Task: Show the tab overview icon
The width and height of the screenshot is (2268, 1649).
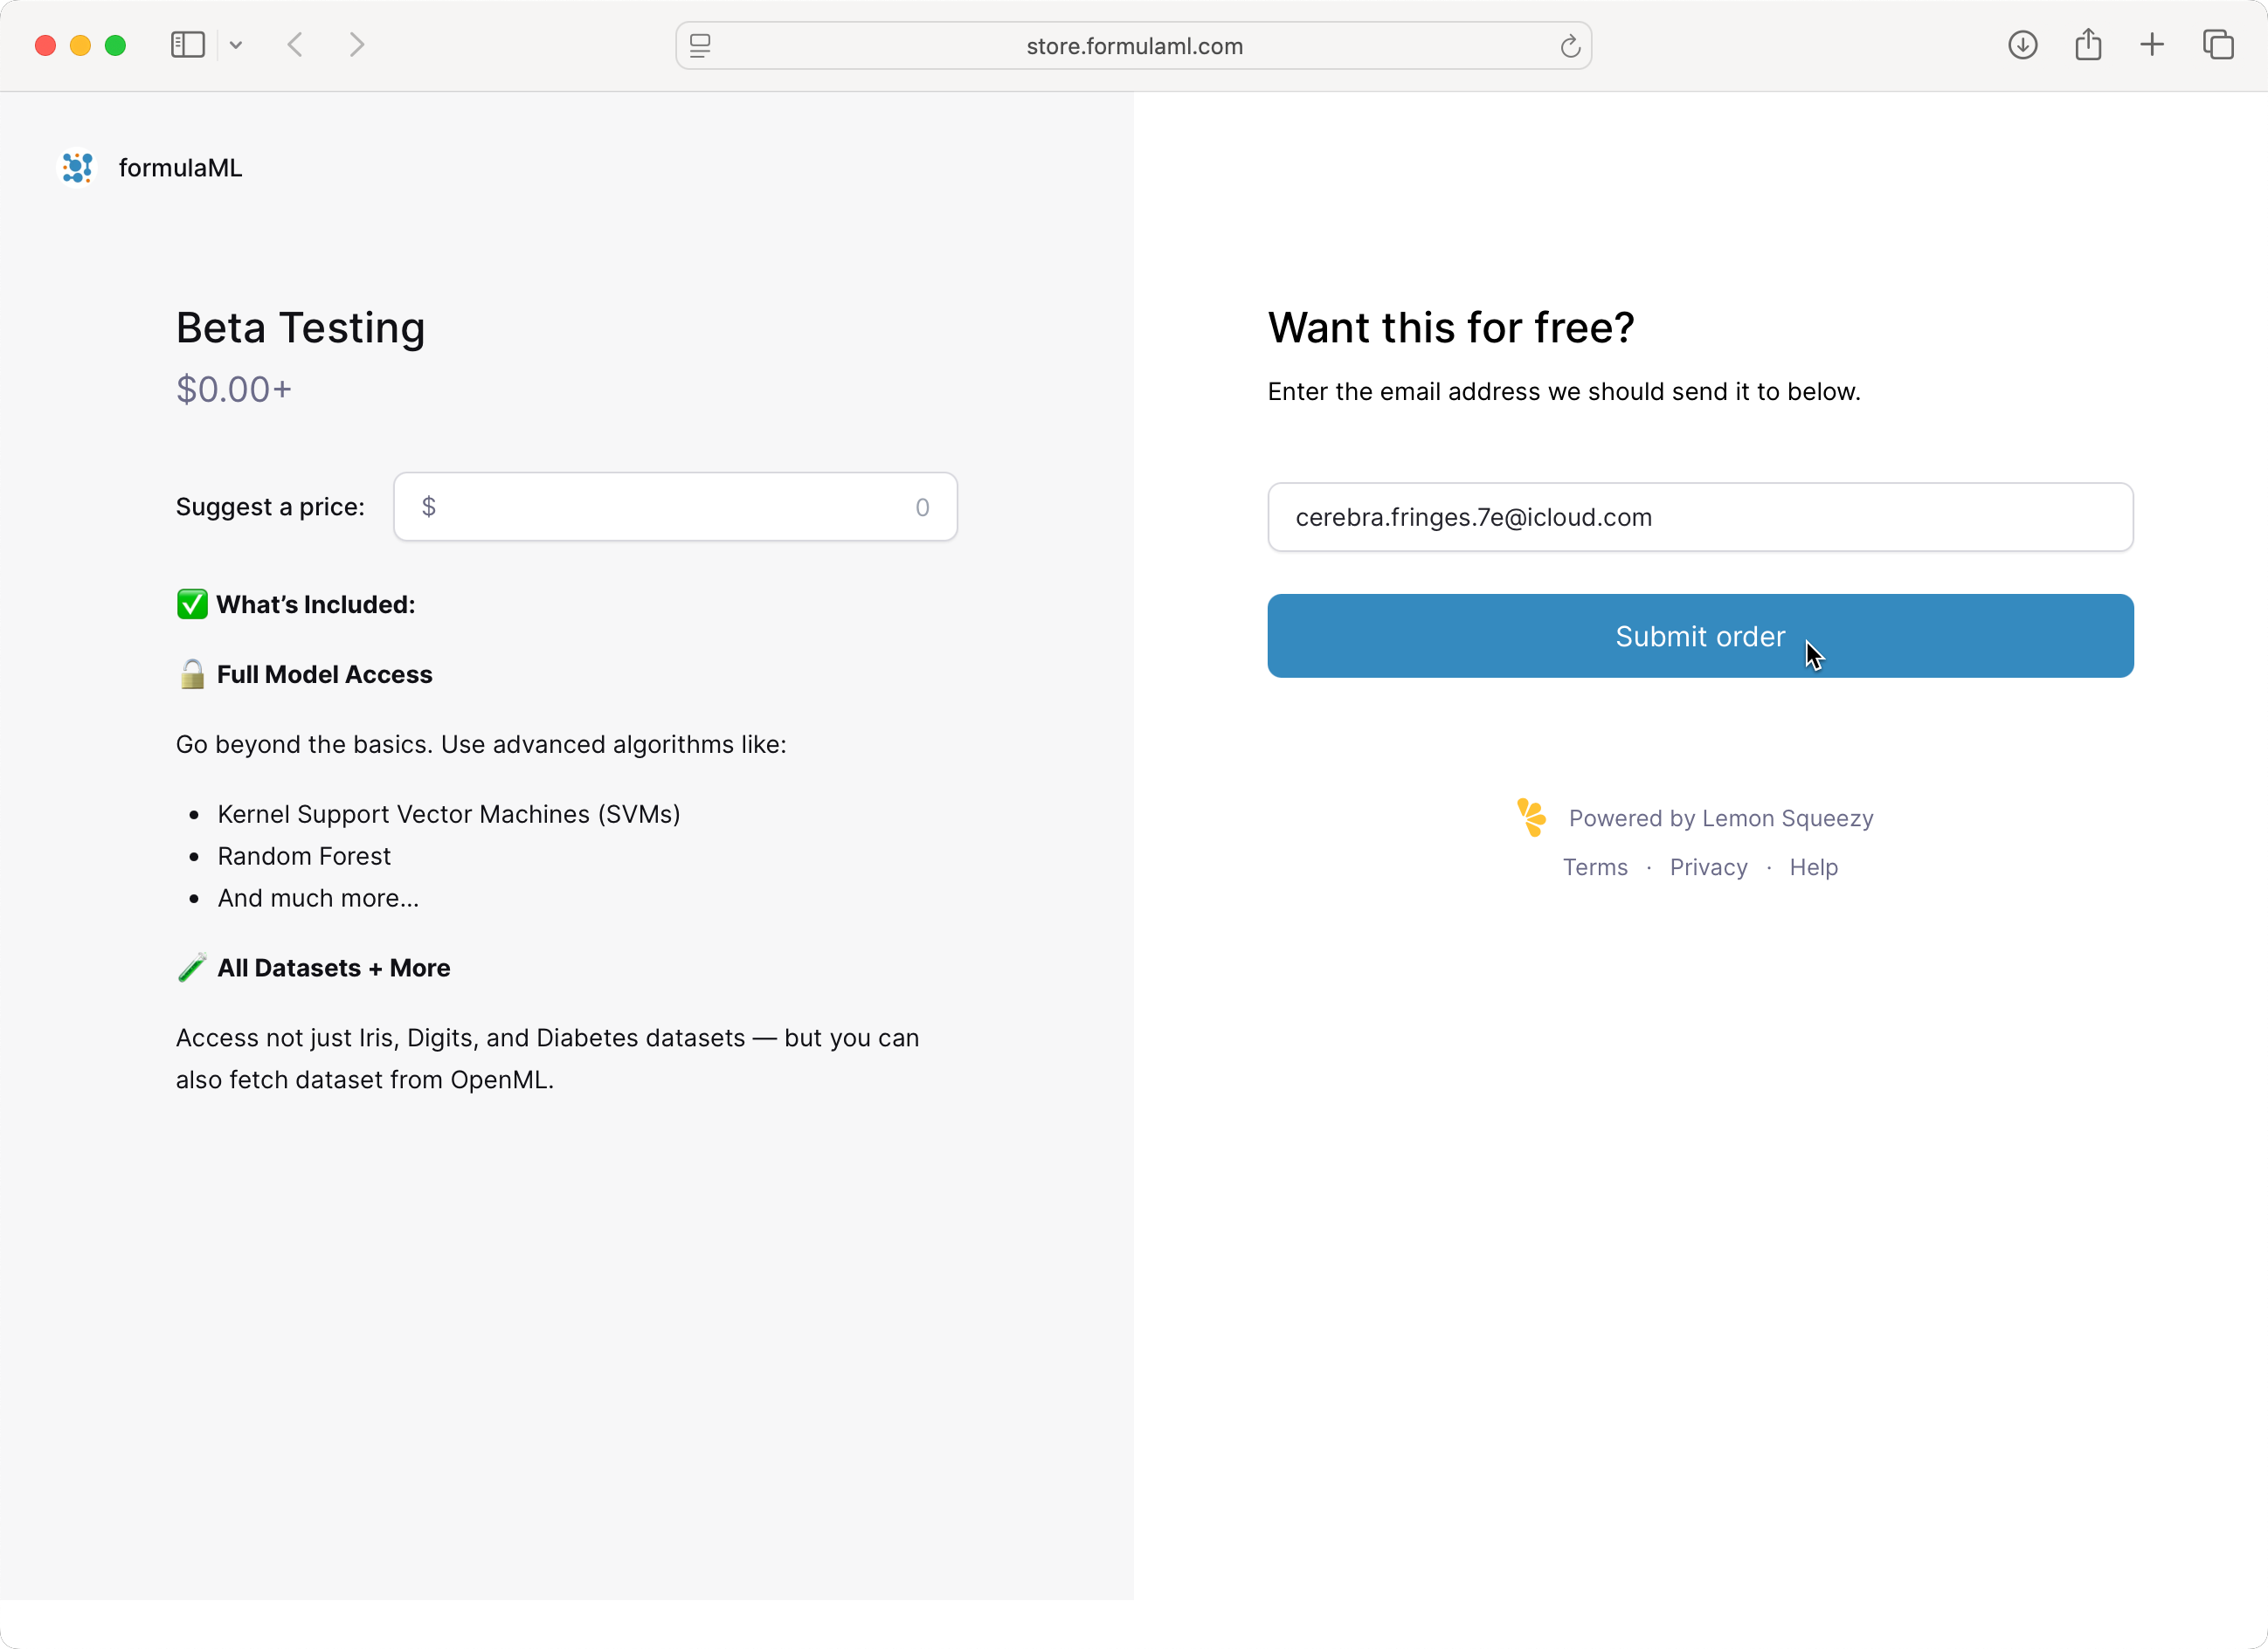Action: pos(2218,45)
